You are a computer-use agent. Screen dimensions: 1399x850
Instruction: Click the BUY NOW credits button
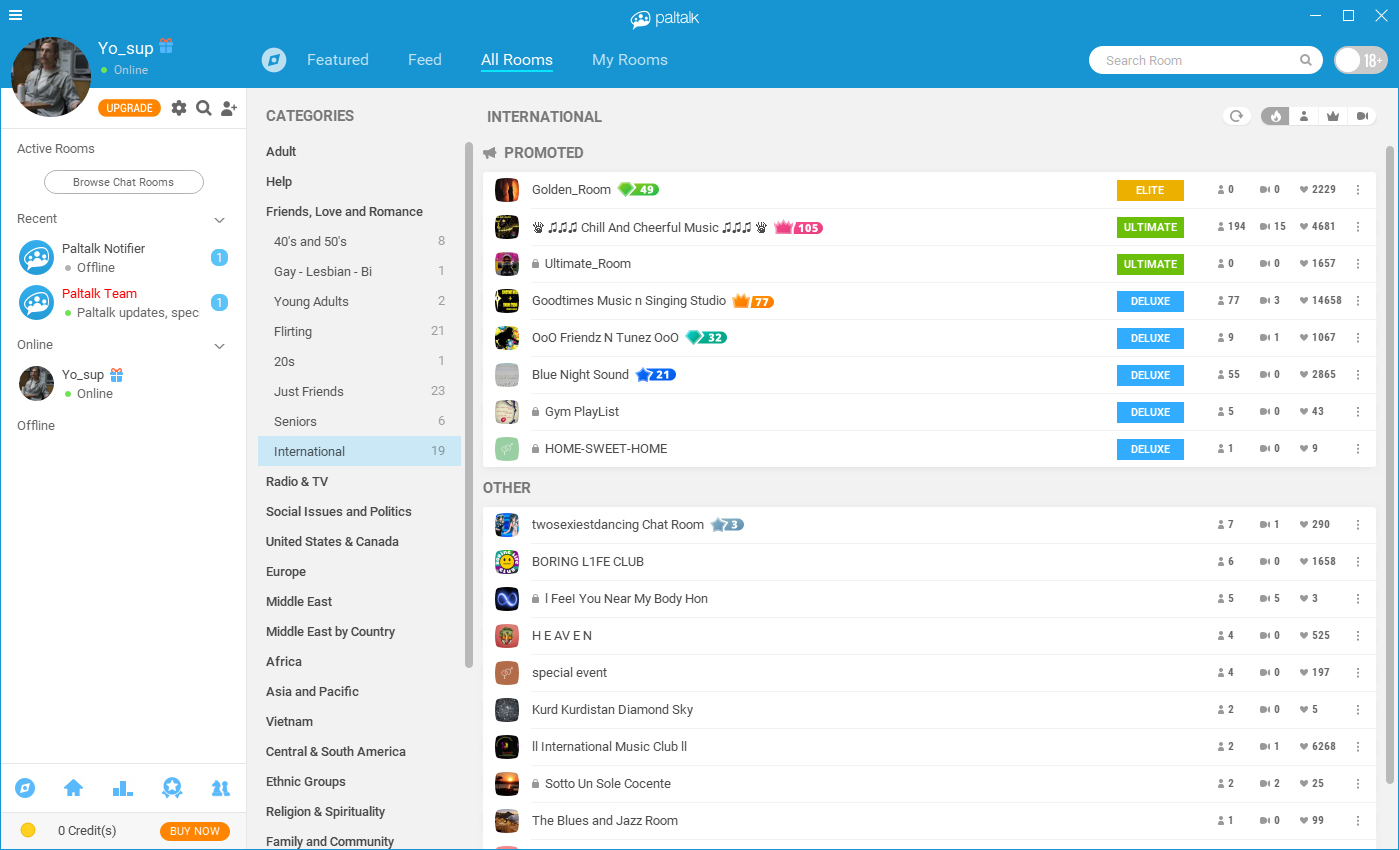195,831
